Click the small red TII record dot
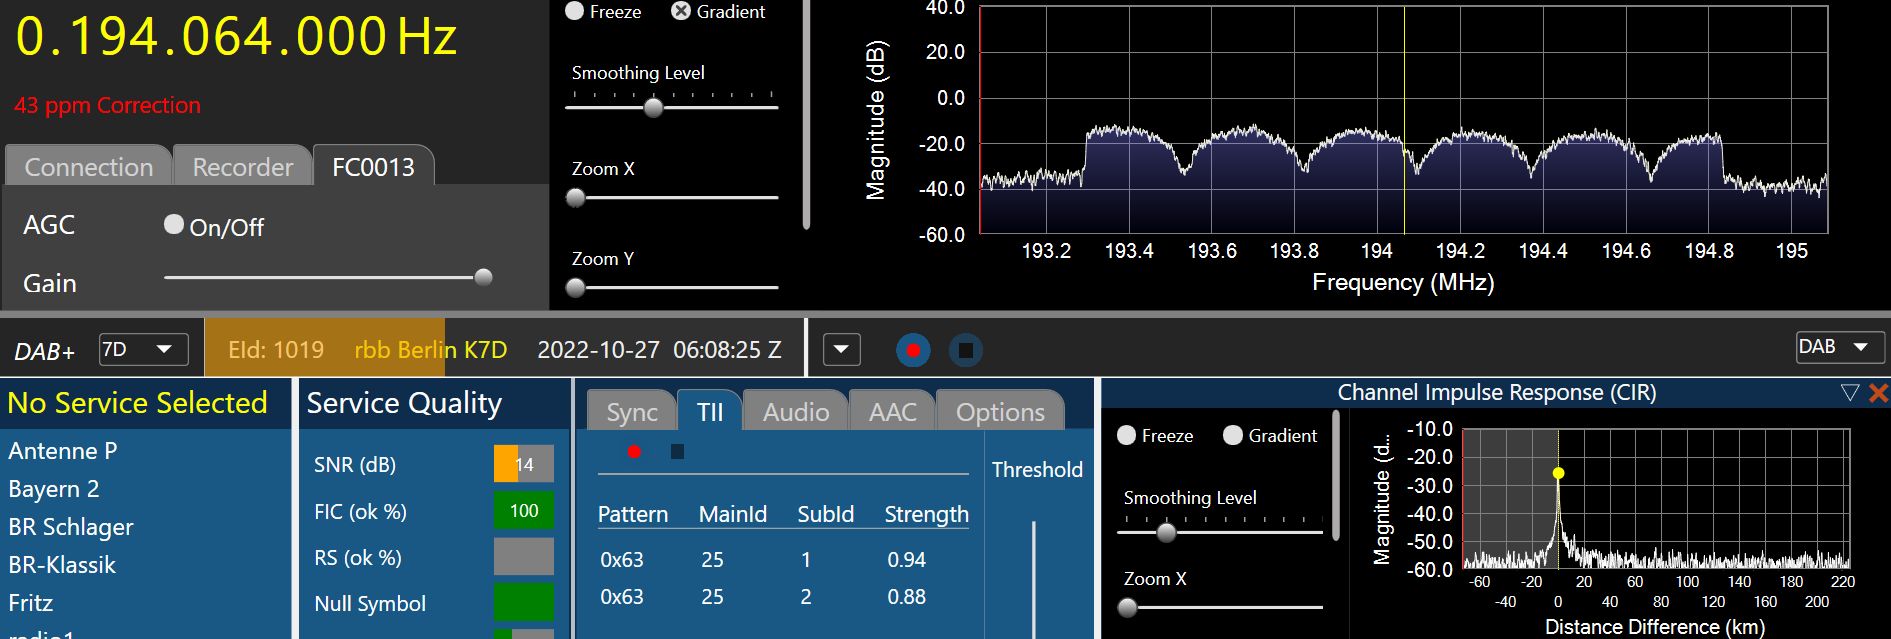This screenshot has width=1891, height=639. click(x=633, y=452)
